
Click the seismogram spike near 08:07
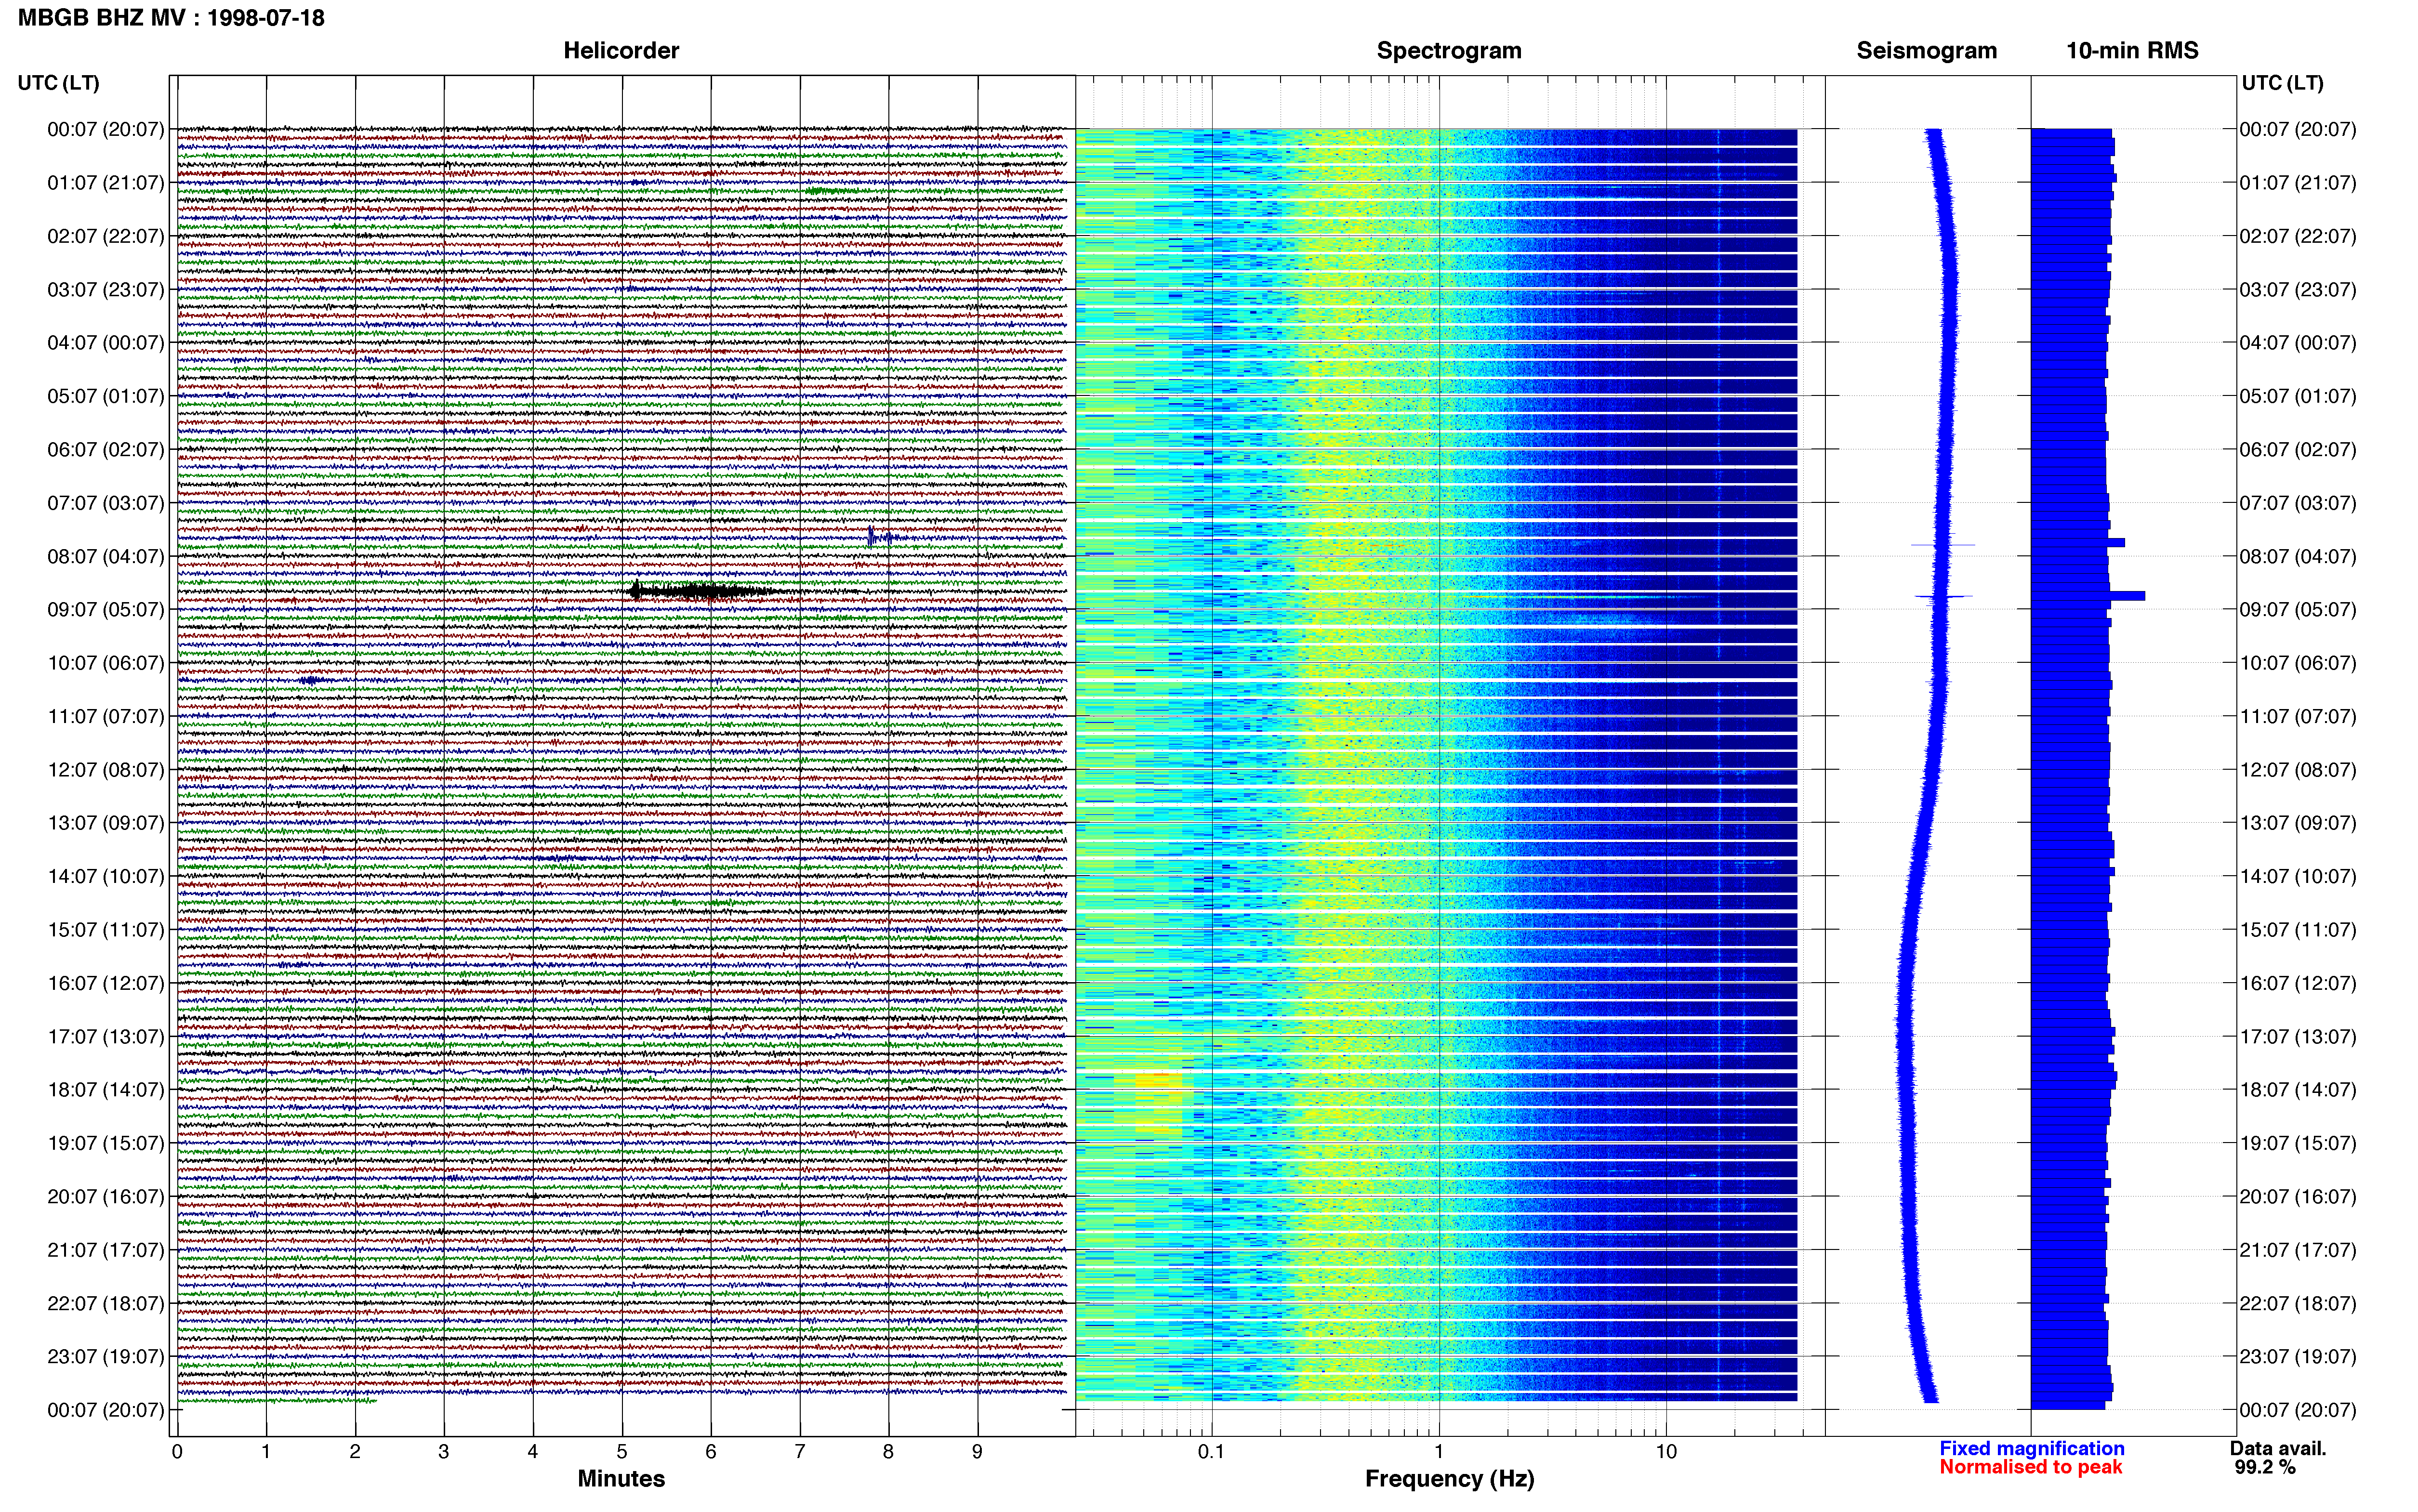(x=1942, y=545)
